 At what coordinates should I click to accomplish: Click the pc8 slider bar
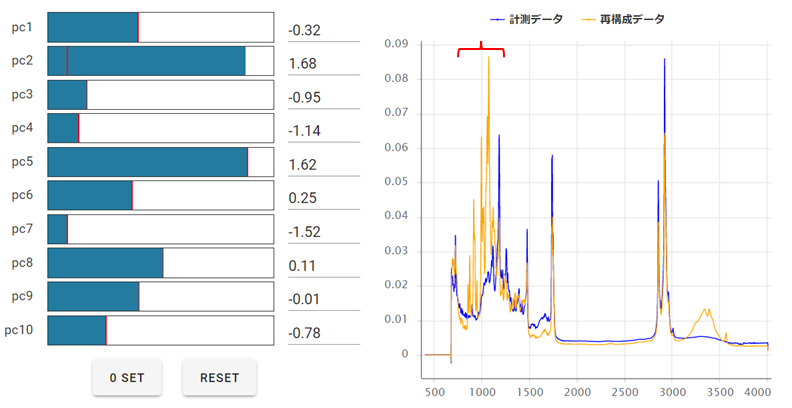coord(160,264)
